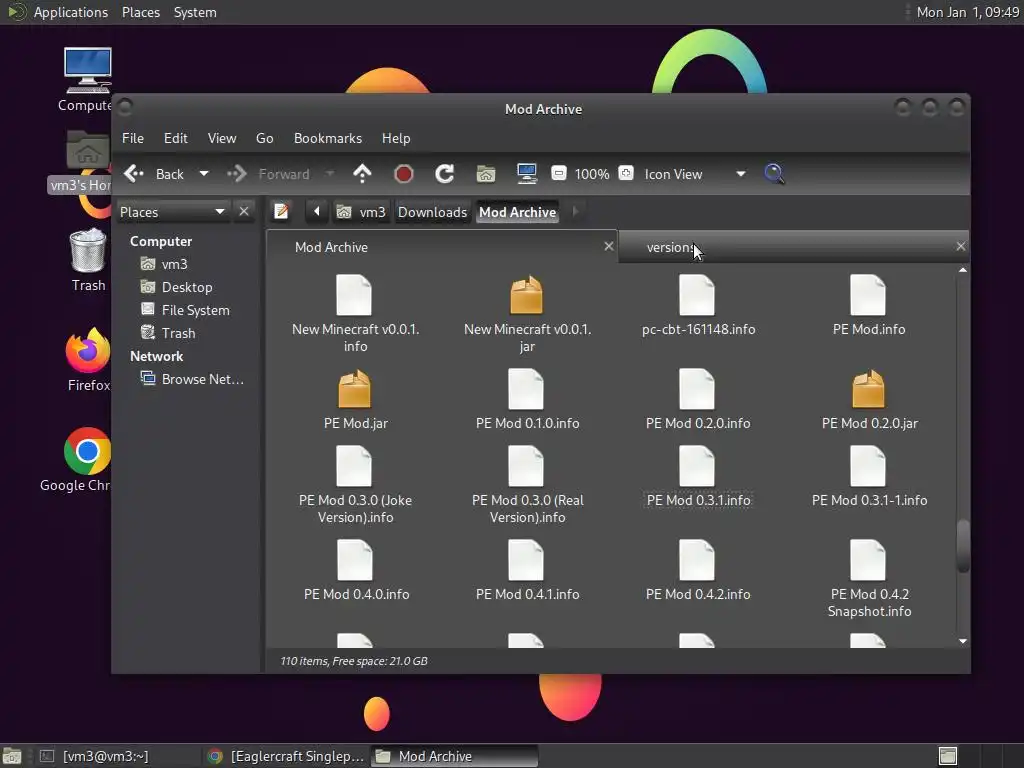Switch to Eaglercraft Chrome taskbar item
This screenshot has height=768, width=1024.
(285, 756)
